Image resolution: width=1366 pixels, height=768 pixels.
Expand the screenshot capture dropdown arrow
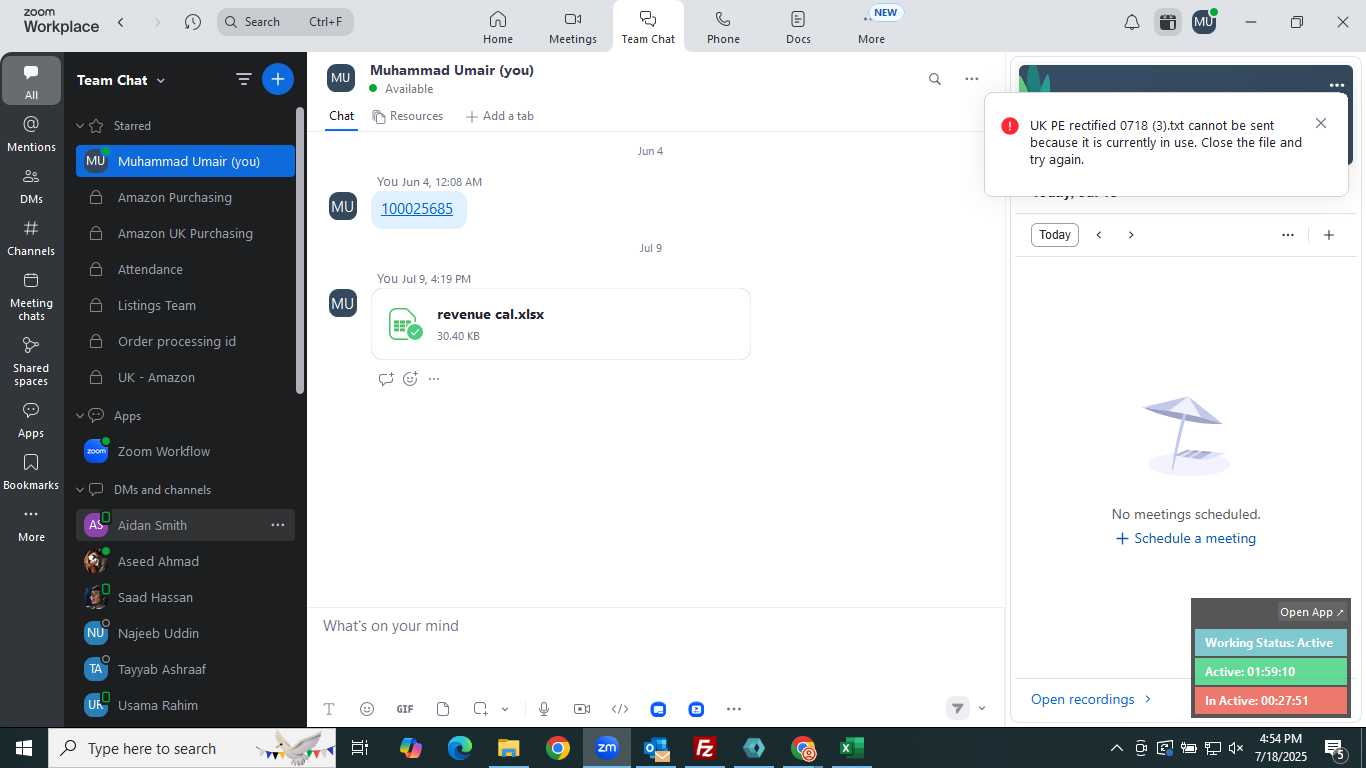[x=505, y=709]
